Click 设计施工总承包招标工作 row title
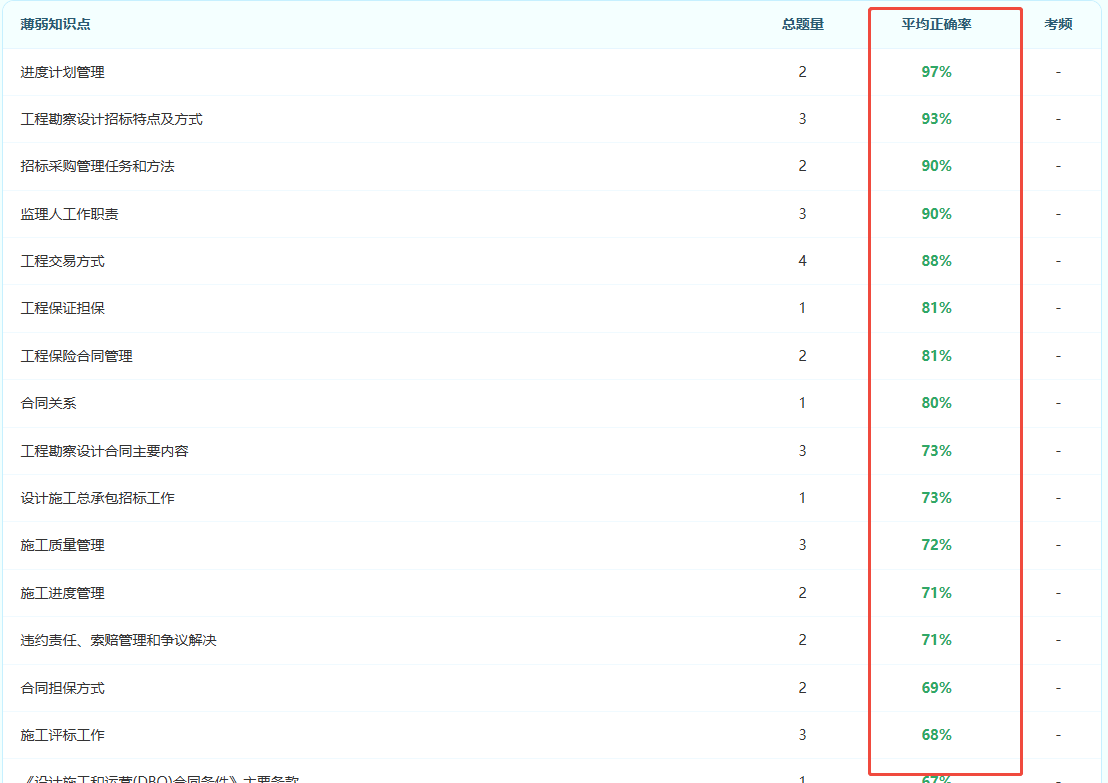This screenshot has width=1108, height=783. (x=97, y=498)
